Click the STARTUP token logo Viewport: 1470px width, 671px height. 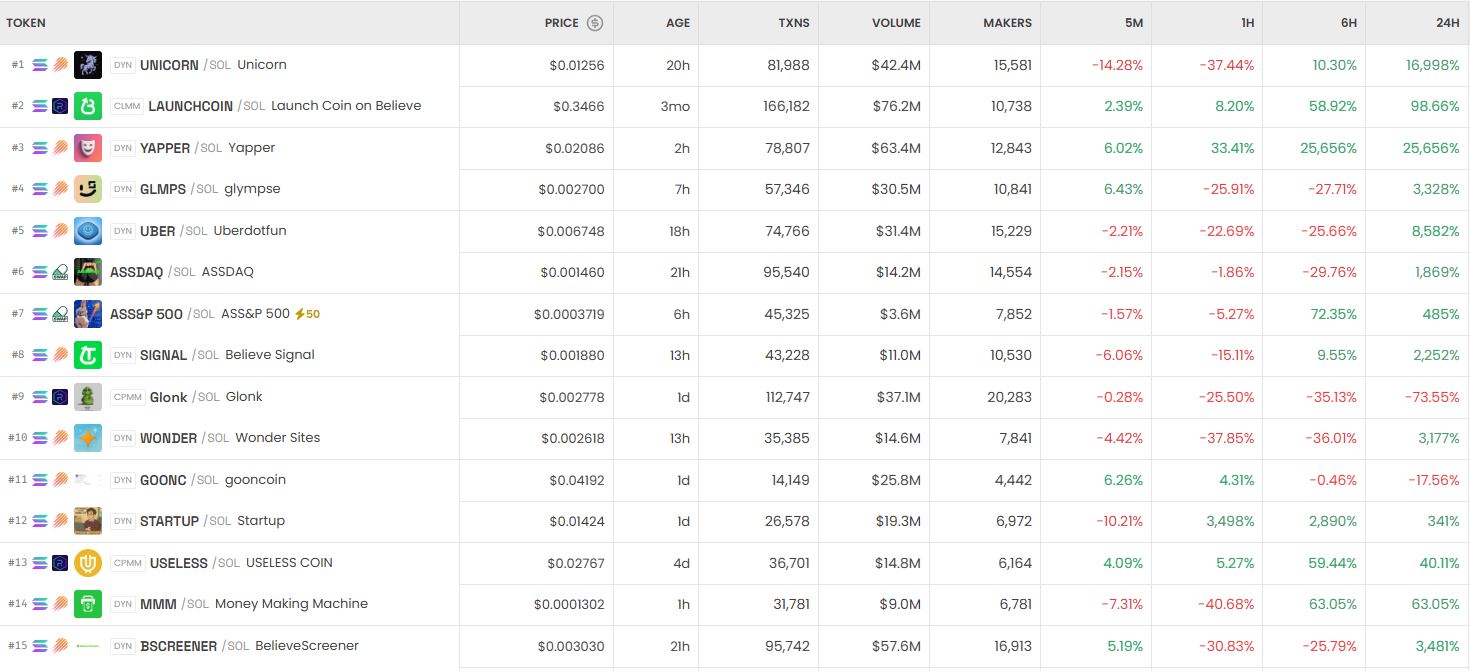coord(88,521)
